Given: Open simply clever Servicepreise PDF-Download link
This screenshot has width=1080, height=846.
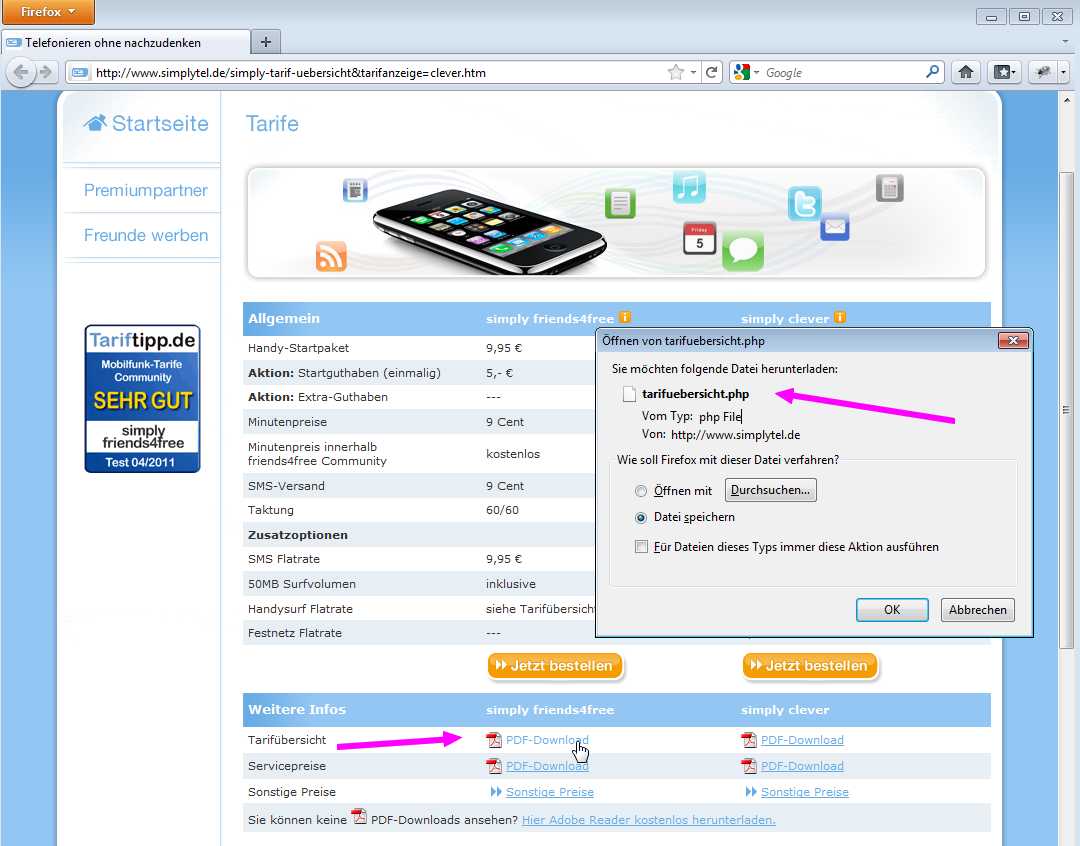Looking at the screenshot, I should tap(802, 766).
